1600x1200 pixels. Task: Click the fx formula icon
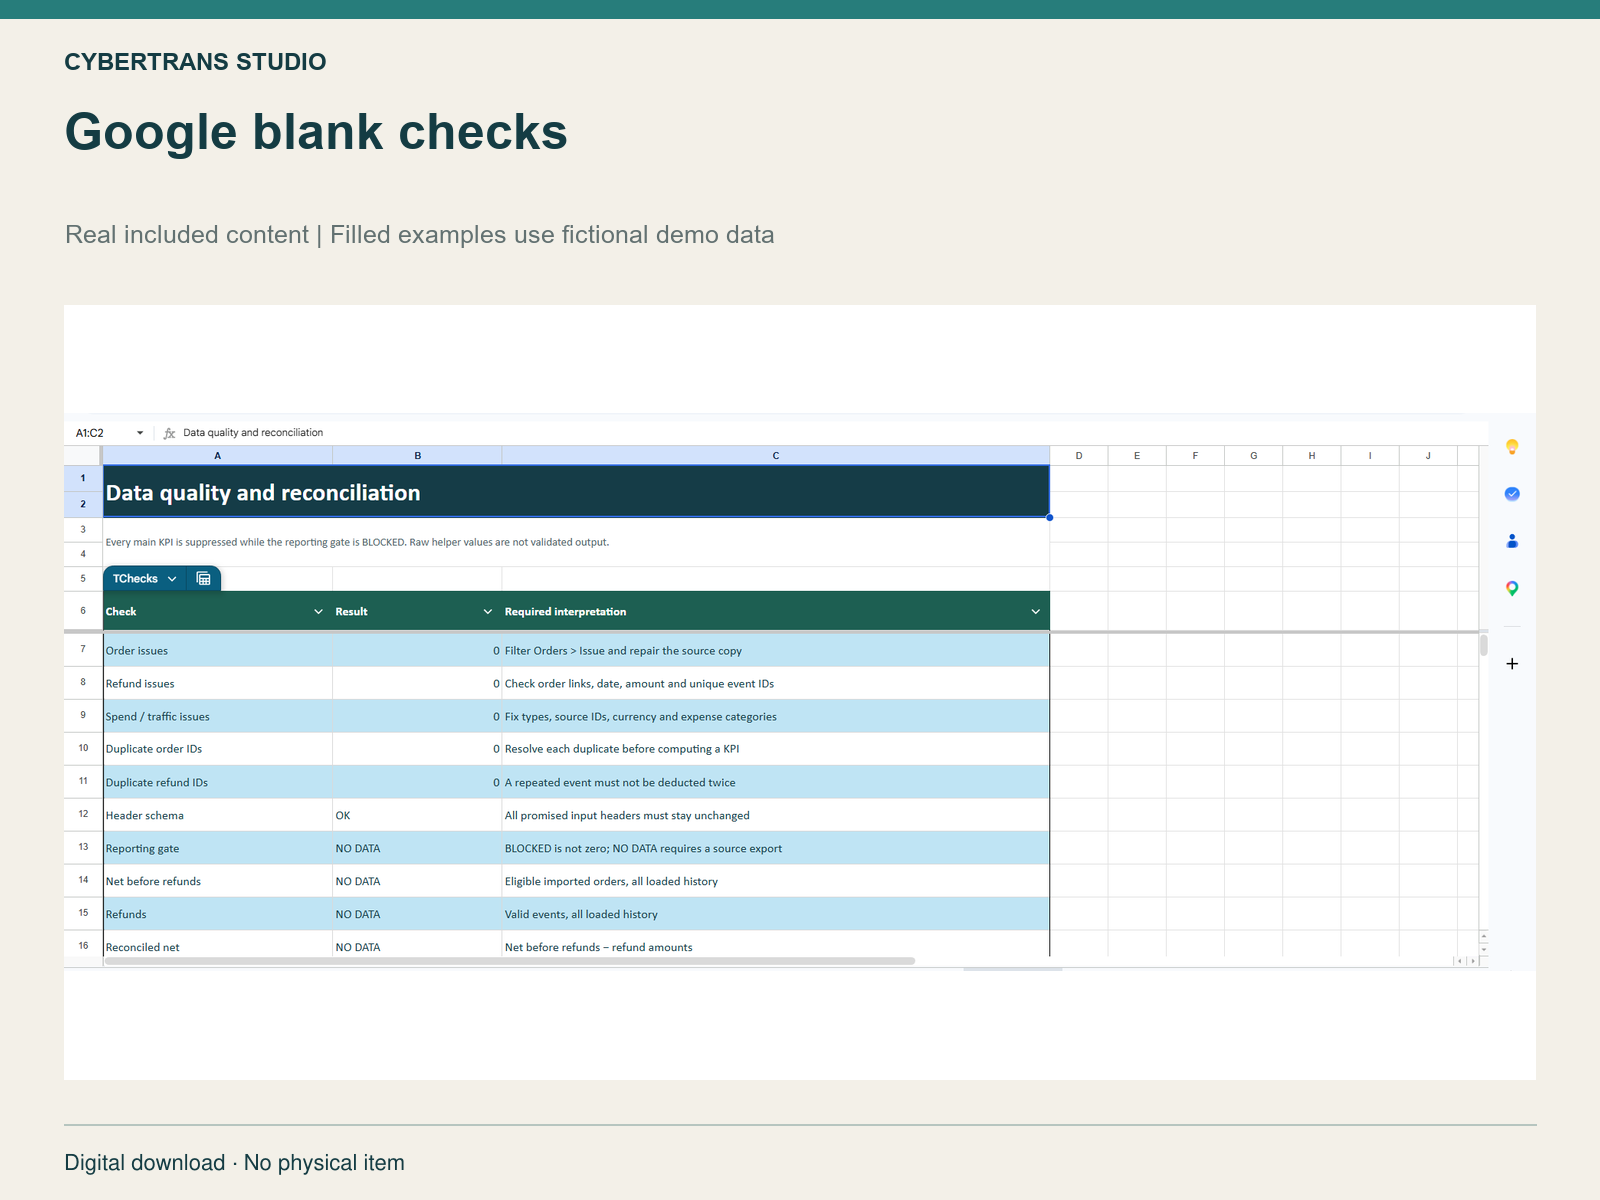pos(169,433)
